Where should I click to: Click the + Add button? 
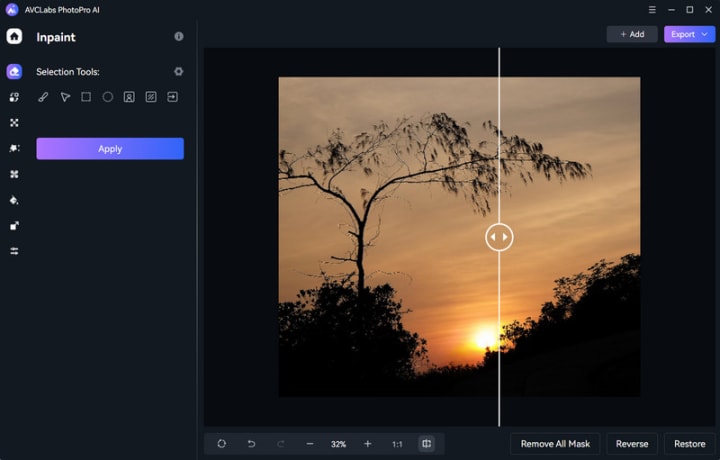632,34
